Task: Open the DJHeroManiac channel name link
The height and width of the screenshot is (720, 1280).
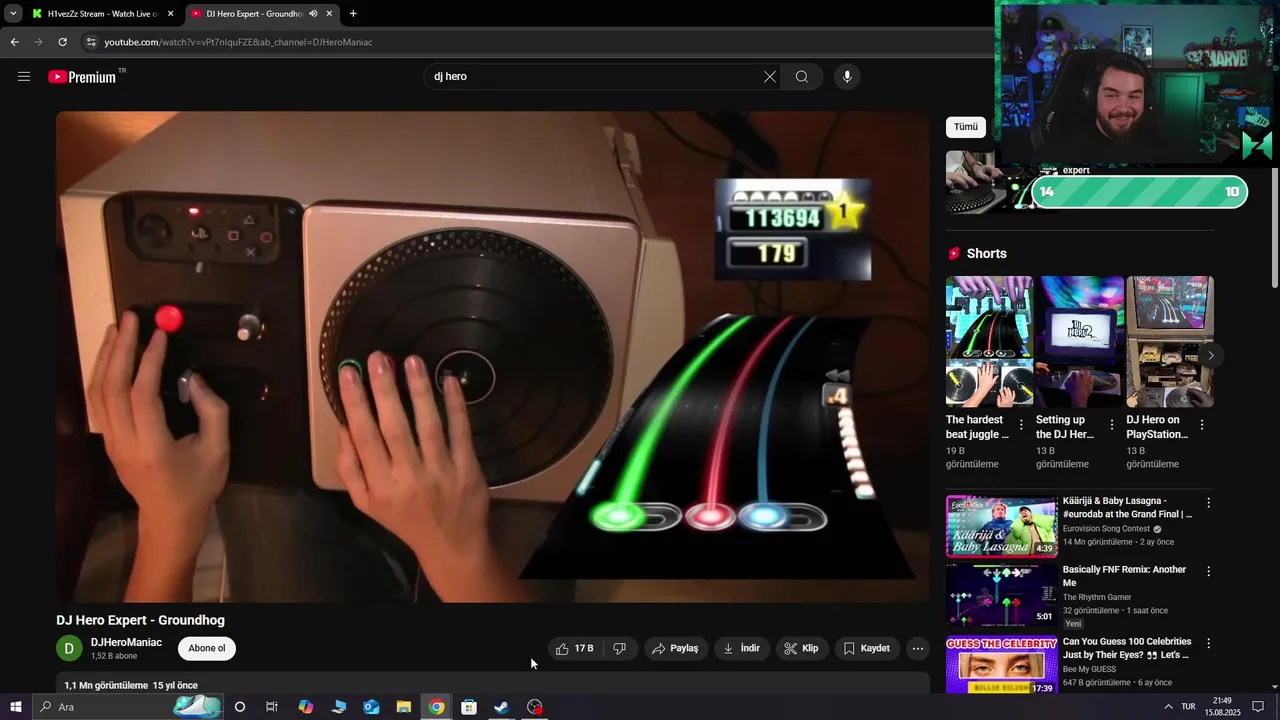Action: tap(126, 642)
